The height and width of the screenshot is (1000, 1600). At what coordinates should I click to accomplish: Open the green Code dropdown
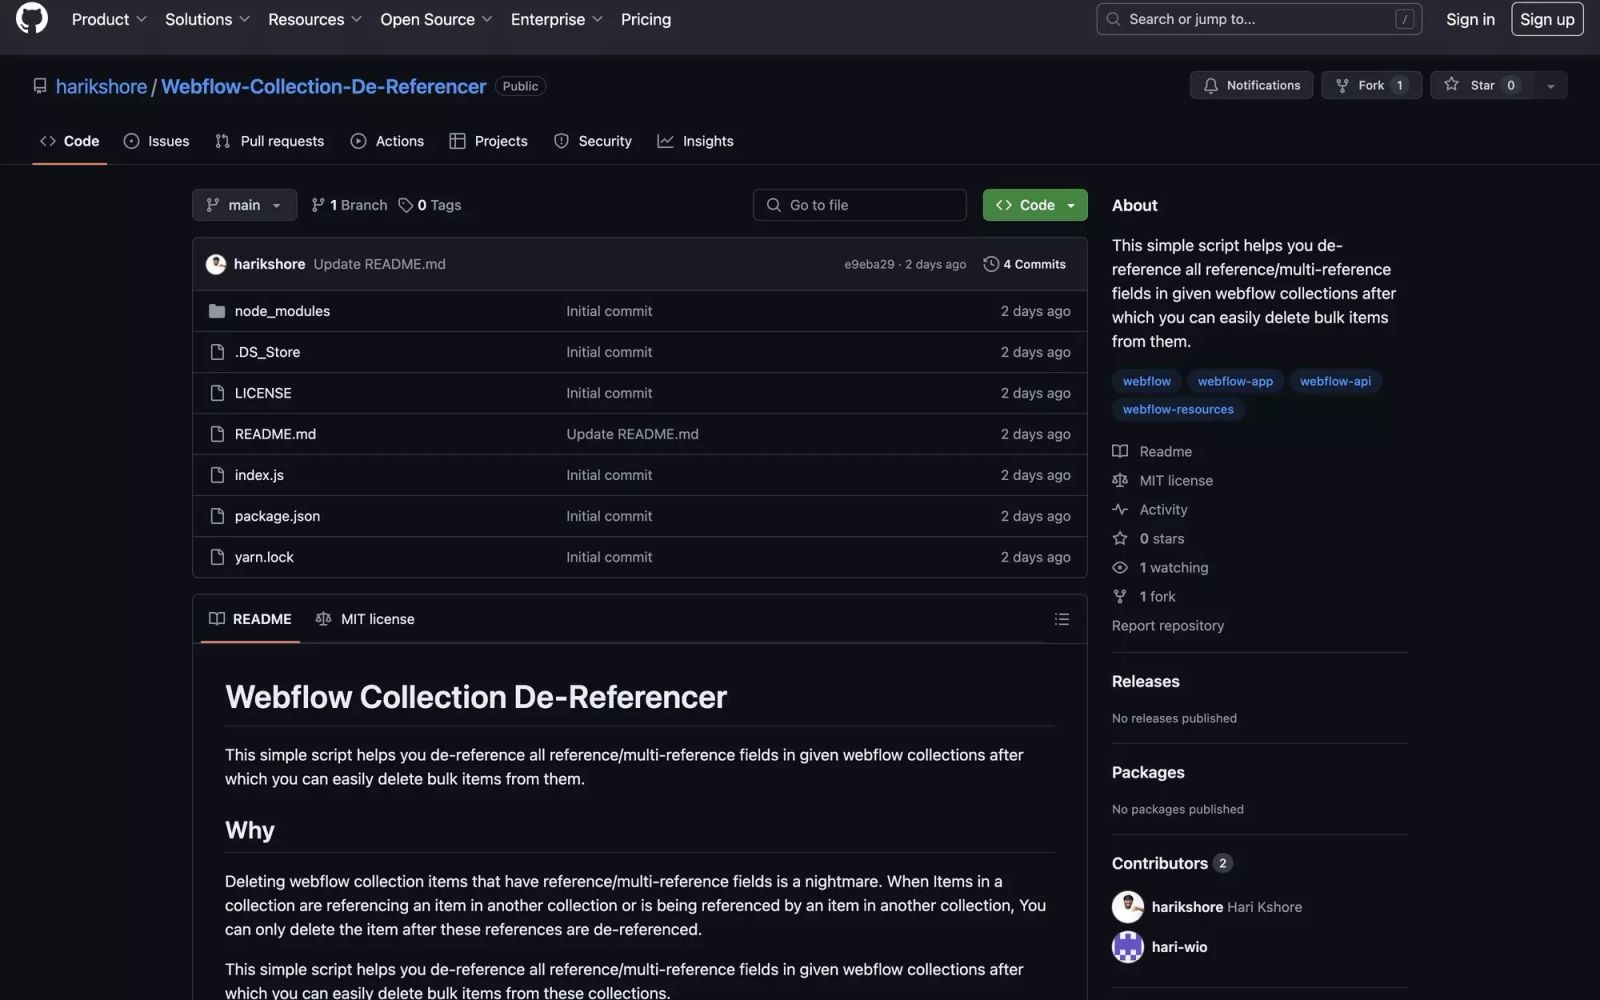pyautogui.click(x=1035, y=205)
